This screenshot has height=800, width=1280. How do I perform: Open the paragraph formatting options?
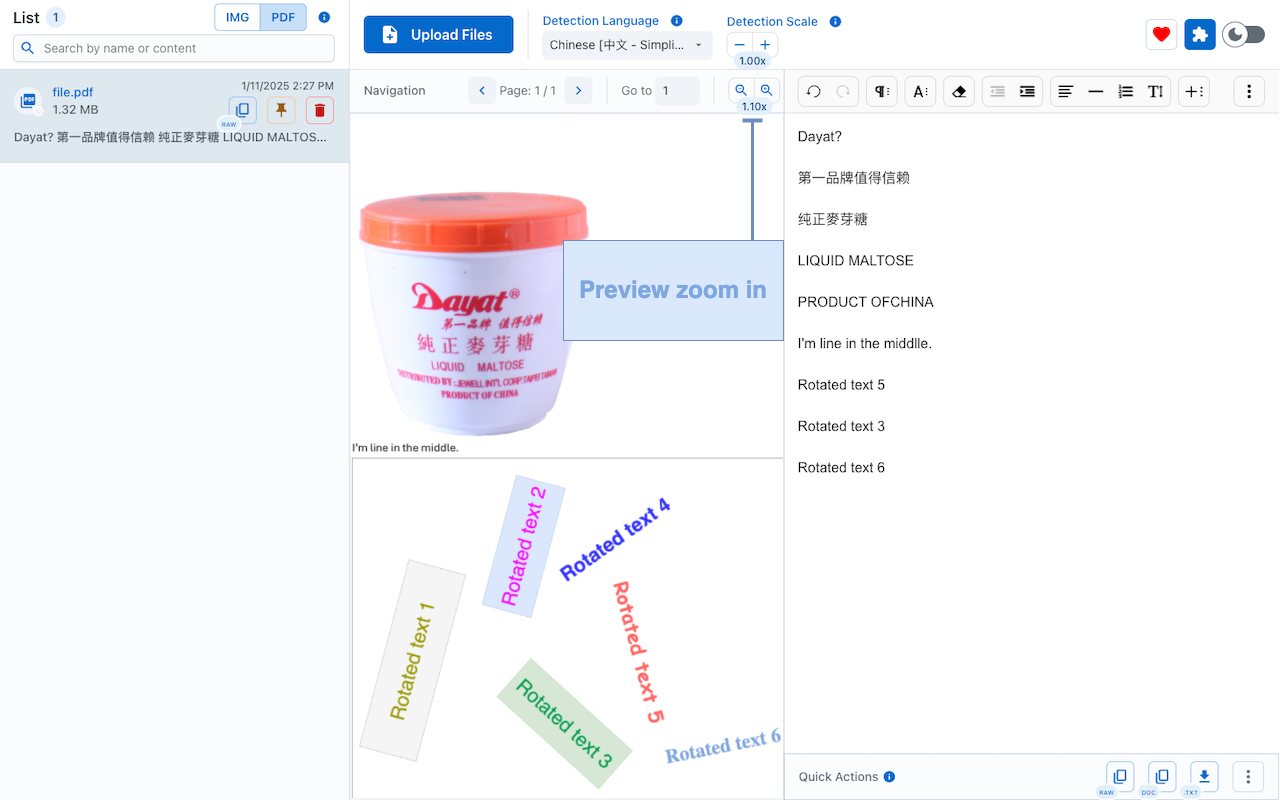882,91
